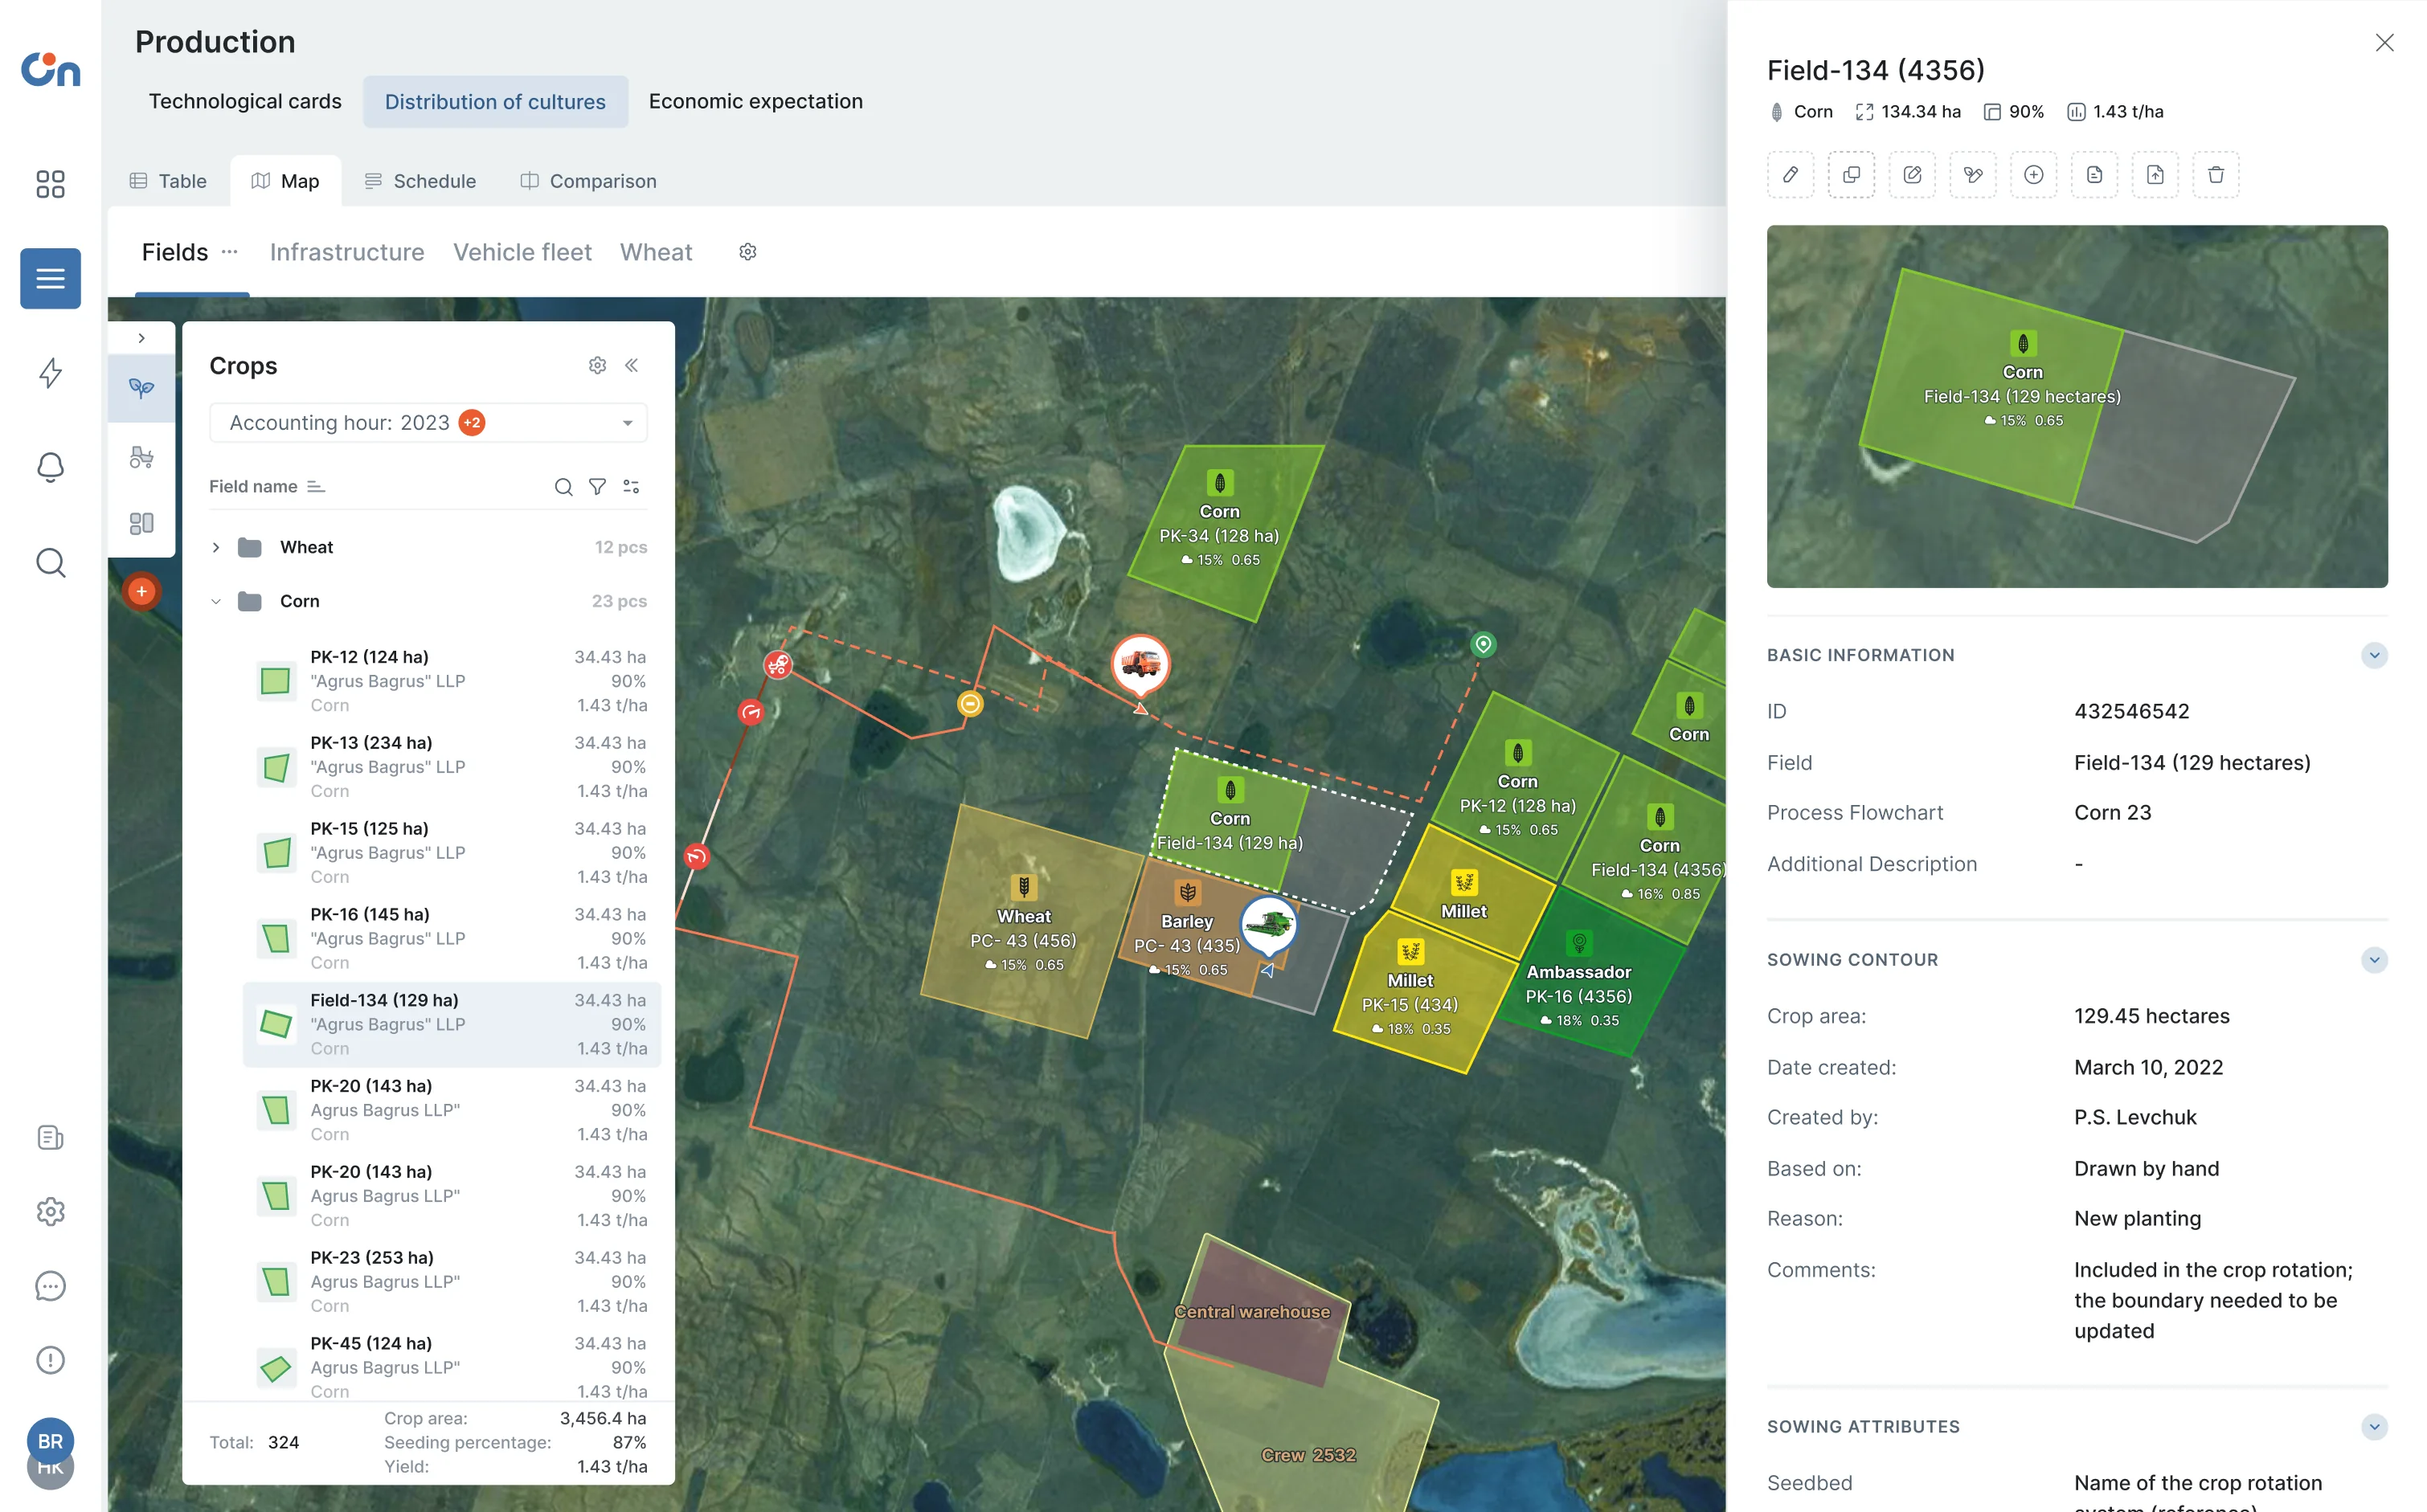Click the BR user avatar
Screen dimensions: 2427x1512
[x=50, y=1441]
